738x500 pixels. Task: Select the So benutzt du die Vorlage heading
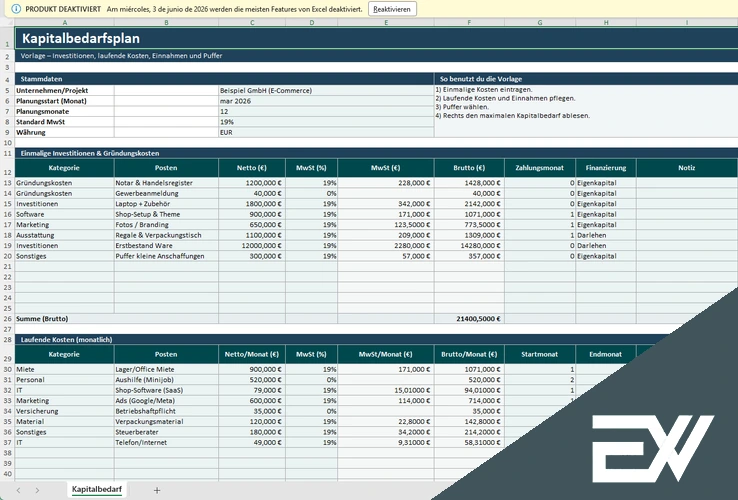481,79
